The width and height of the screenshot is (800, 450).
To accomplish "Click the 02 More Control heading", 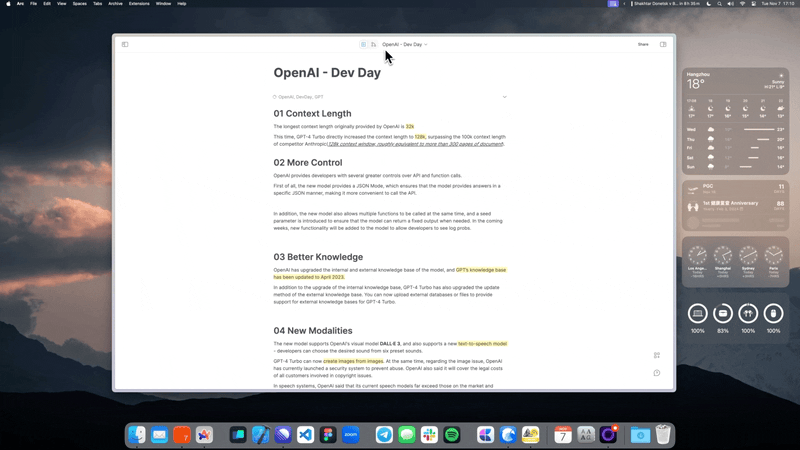I will (308, 163).
